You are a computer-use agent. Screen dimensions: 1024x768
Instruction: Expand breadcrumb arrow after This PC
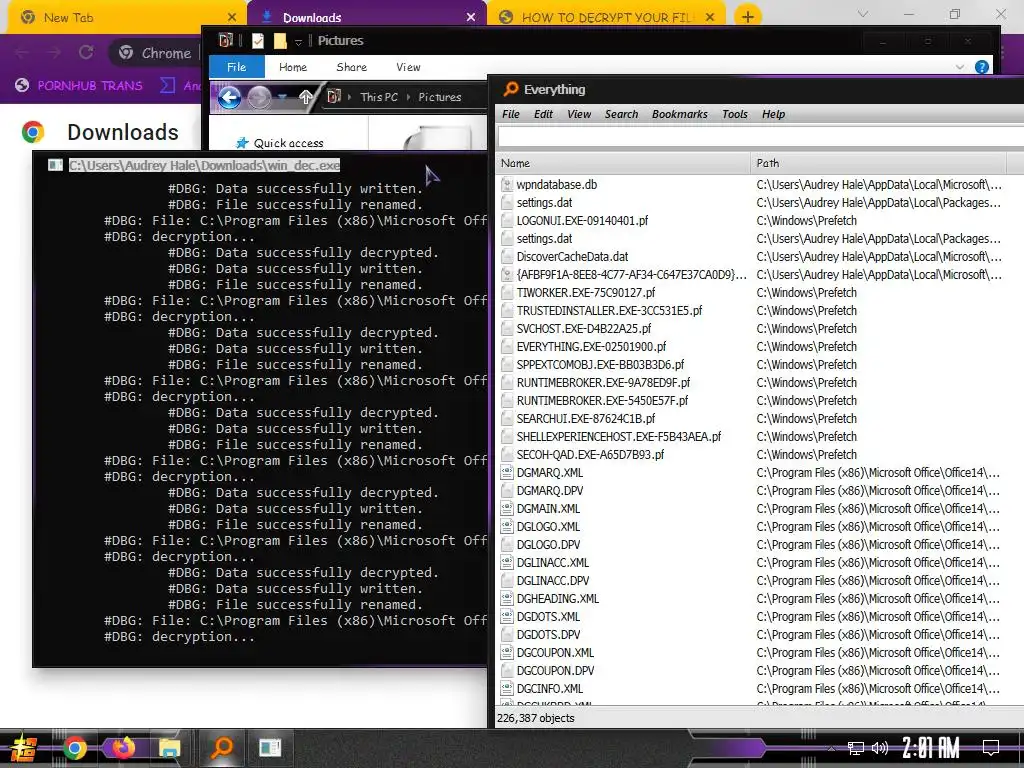(x=408, y=97)
